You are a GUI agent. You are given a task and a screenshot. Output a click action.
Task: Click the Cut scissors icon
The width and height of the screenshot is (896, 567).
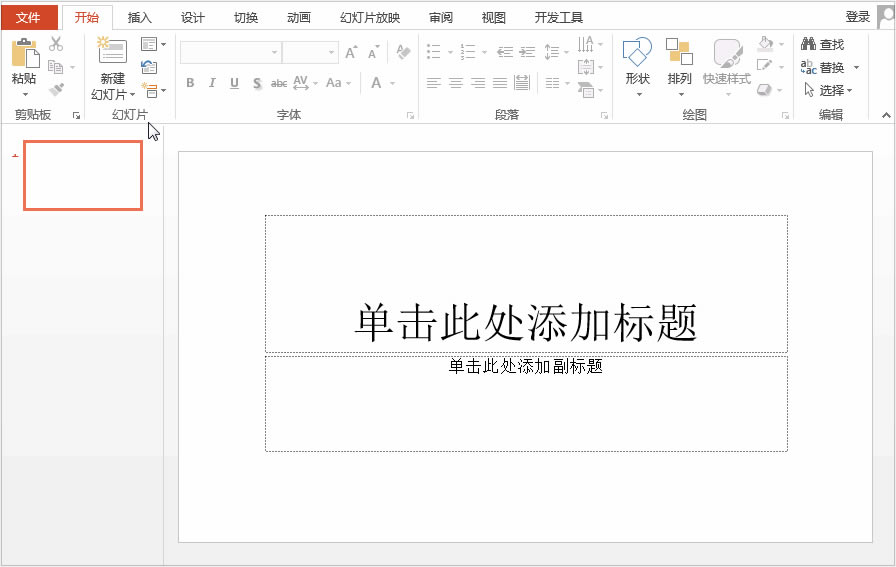(56, 44)
